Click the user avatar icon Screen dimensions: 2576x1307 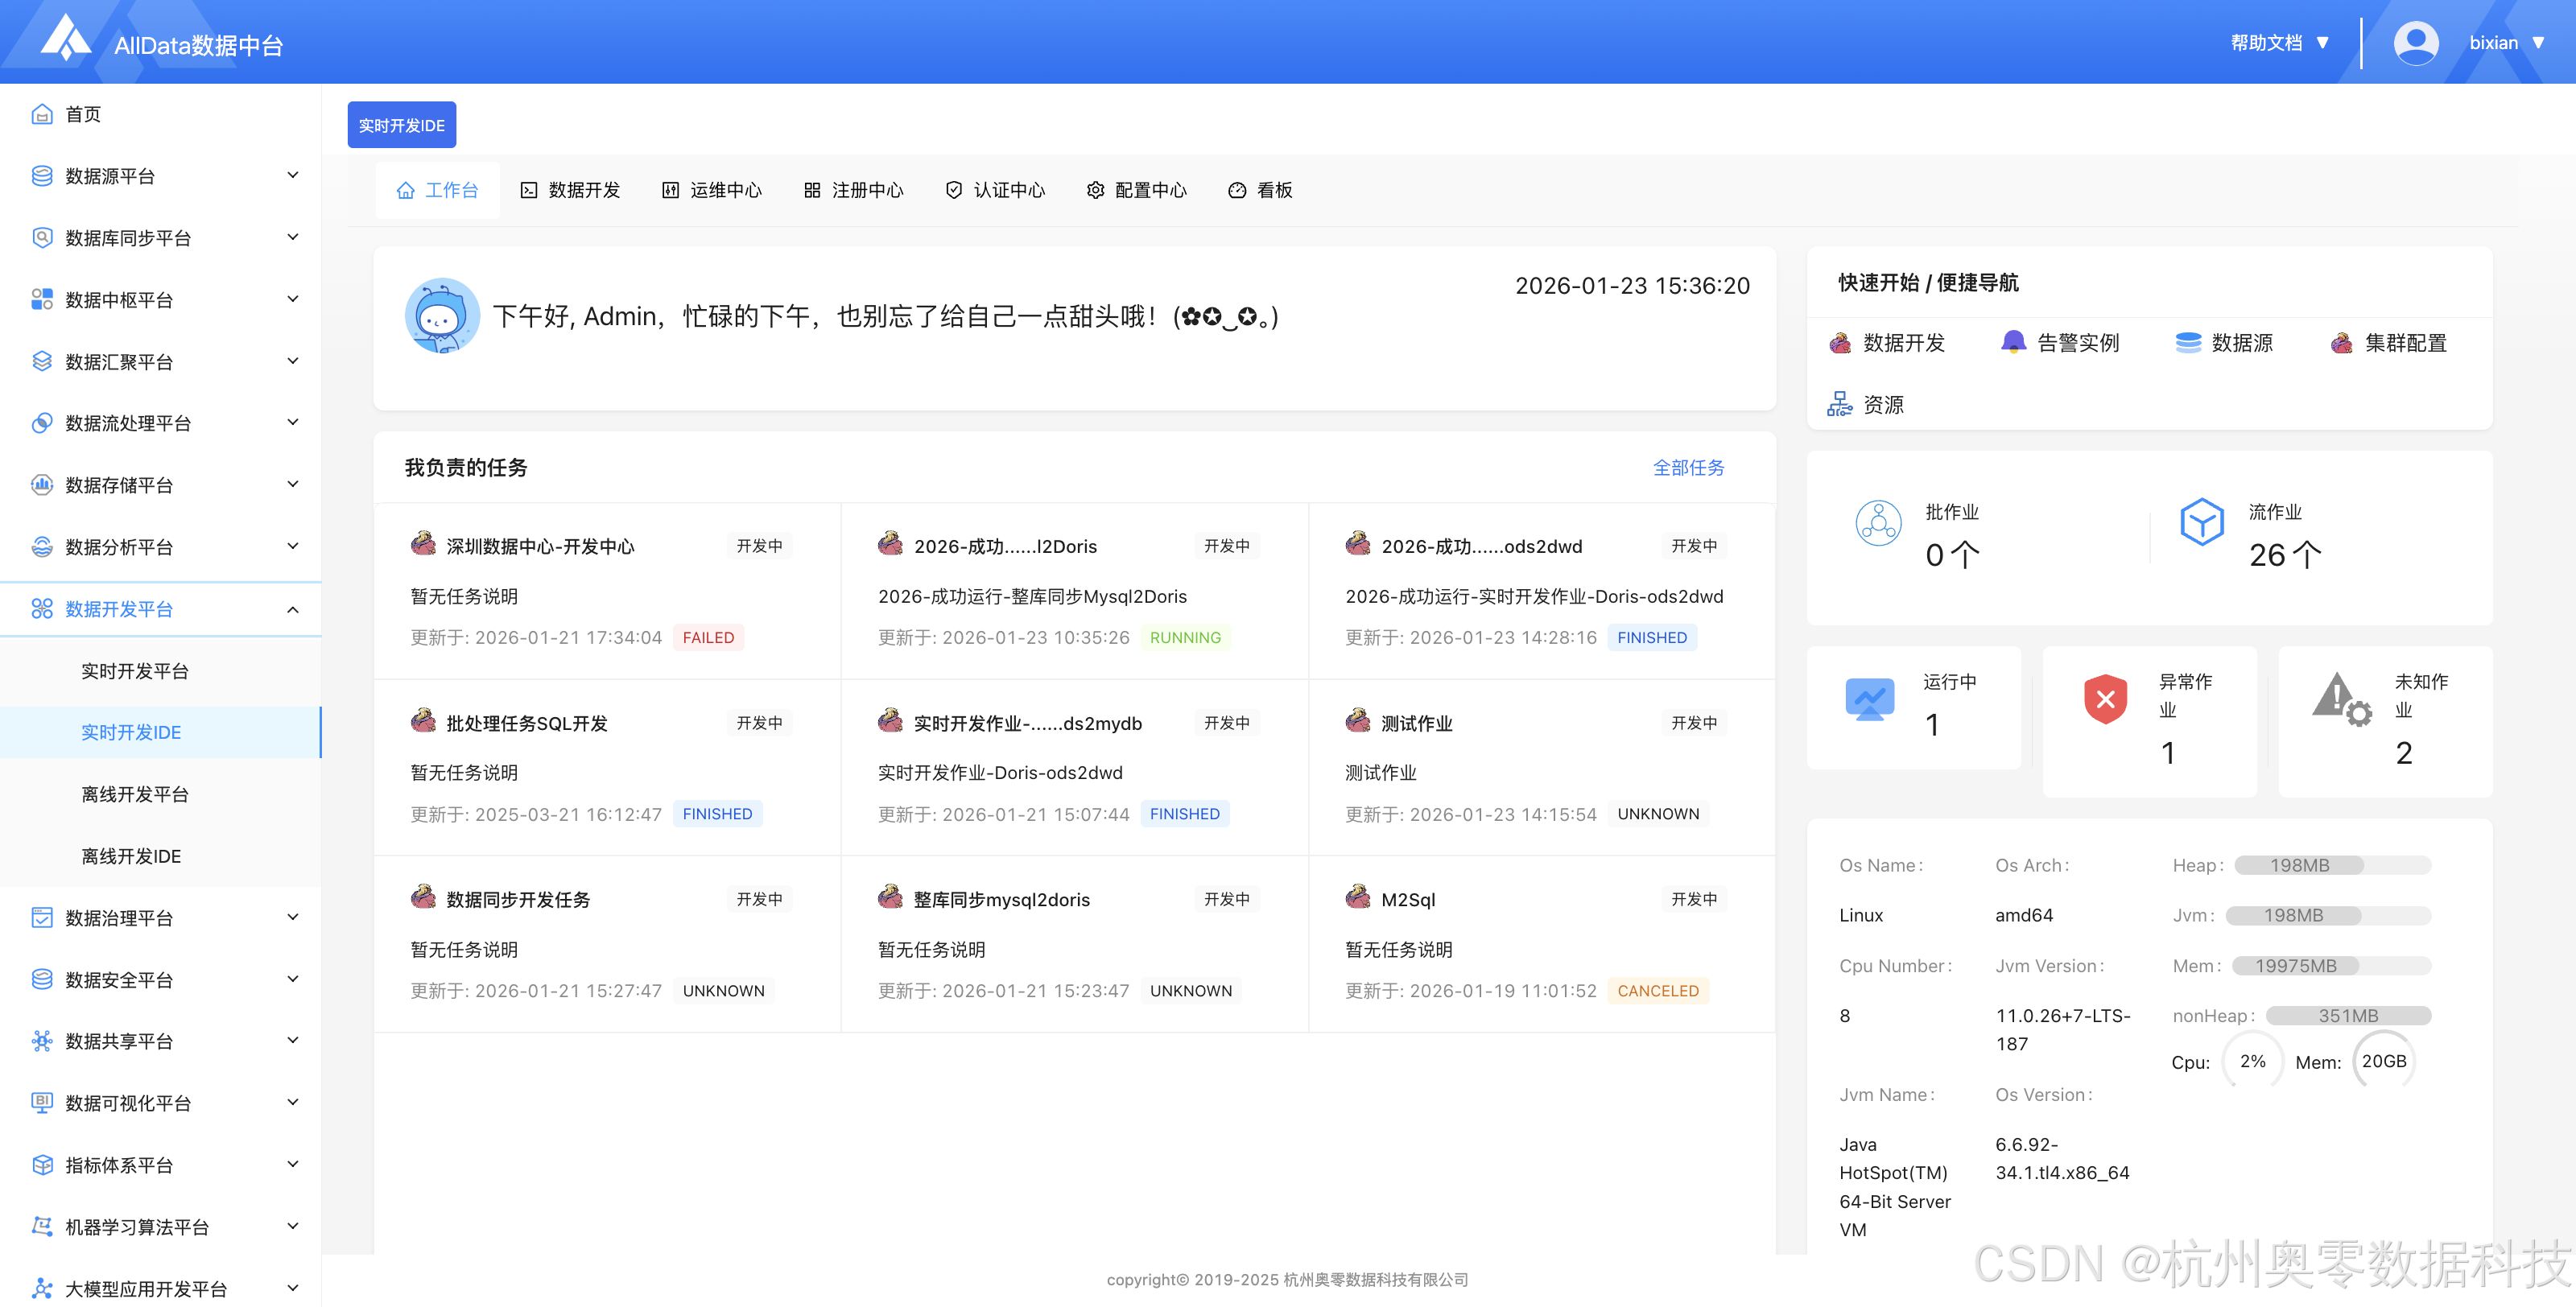[2415, 43]
